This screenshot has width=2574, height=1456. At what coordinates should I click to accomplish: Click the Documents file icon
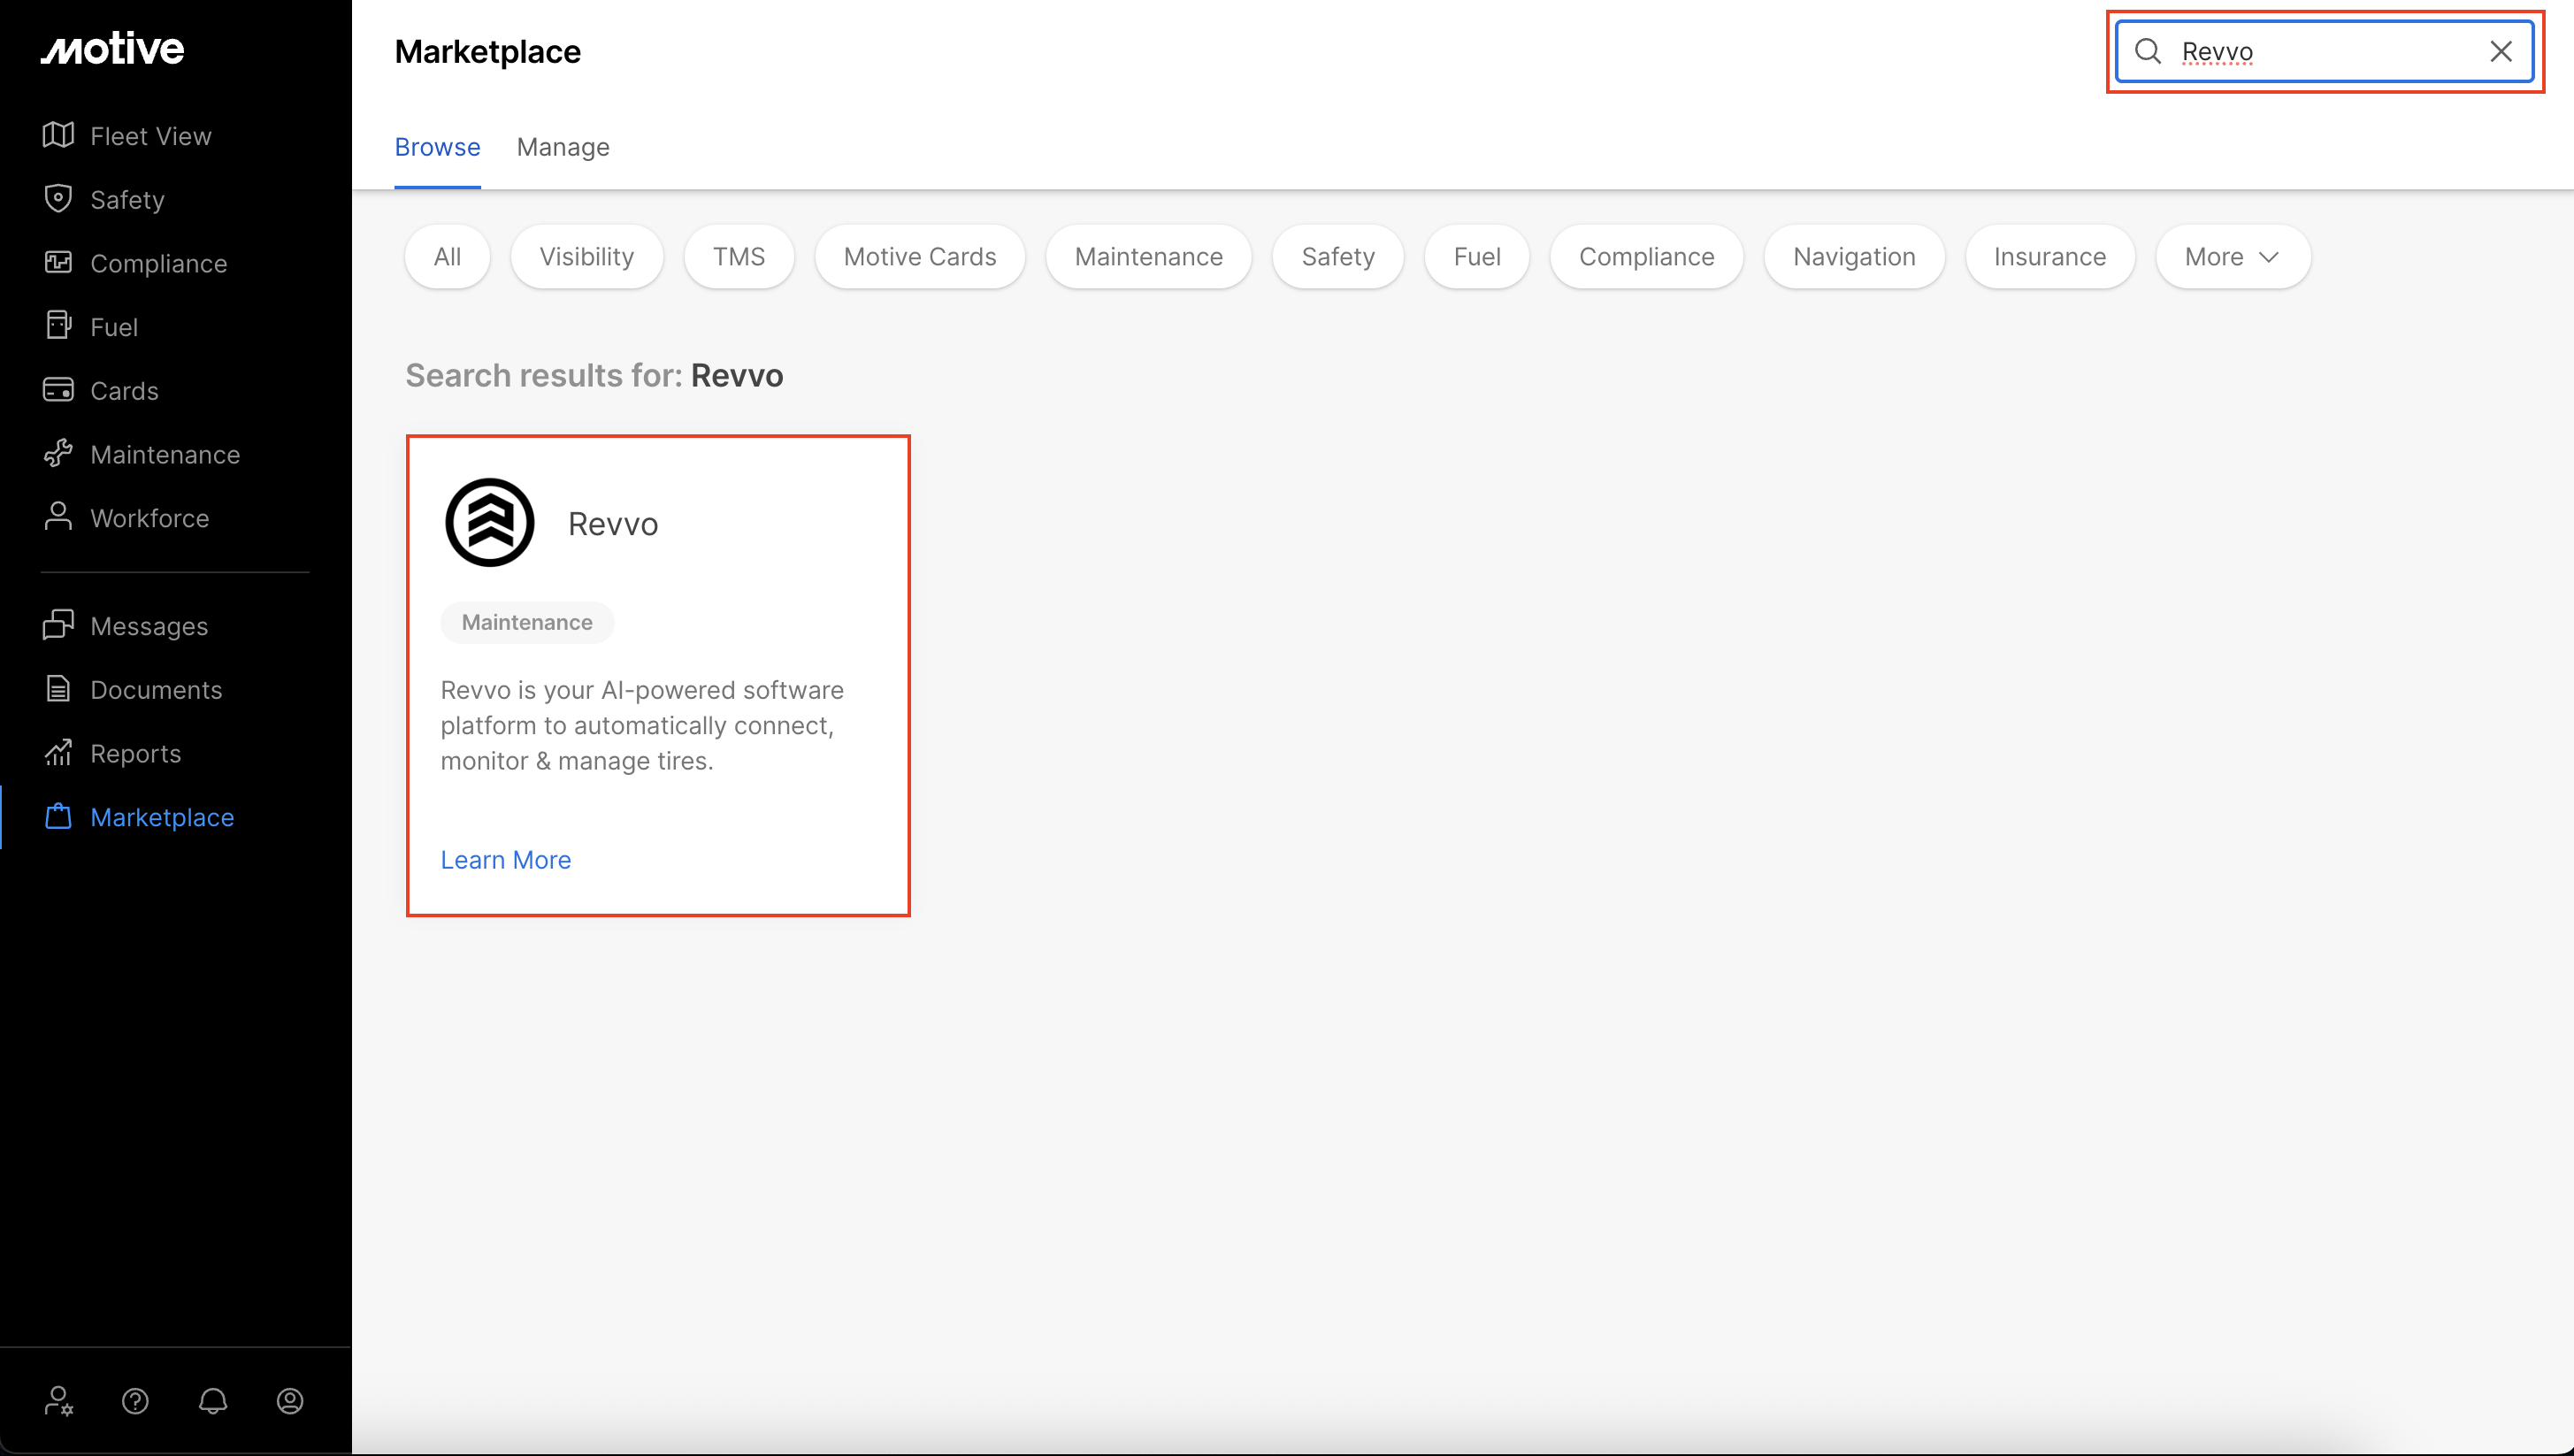(58, 689)
